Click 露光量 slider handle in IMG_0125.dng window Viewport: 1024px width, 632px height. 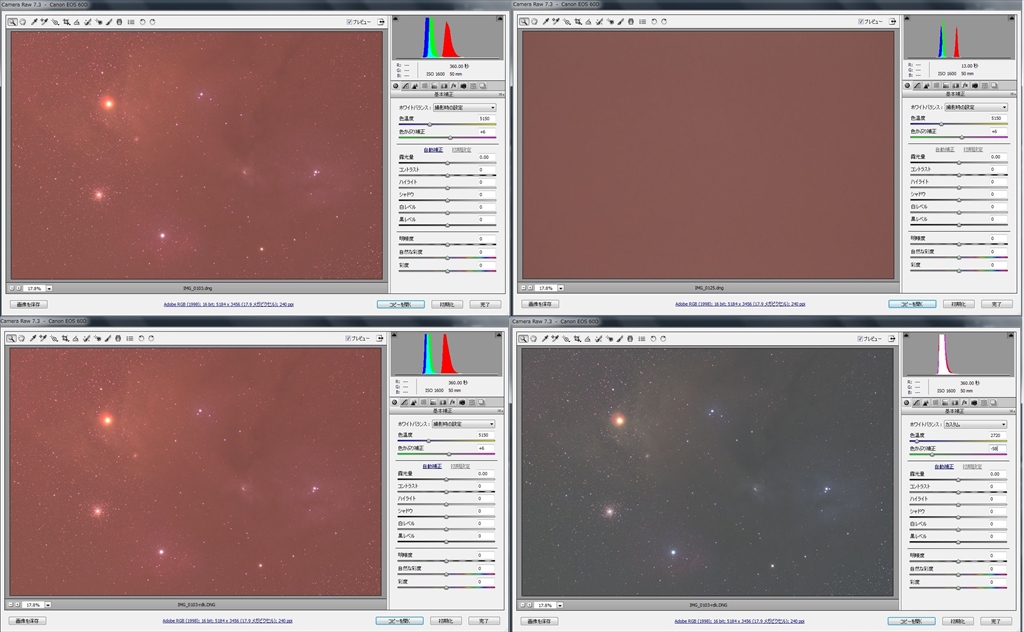(959, 163)
